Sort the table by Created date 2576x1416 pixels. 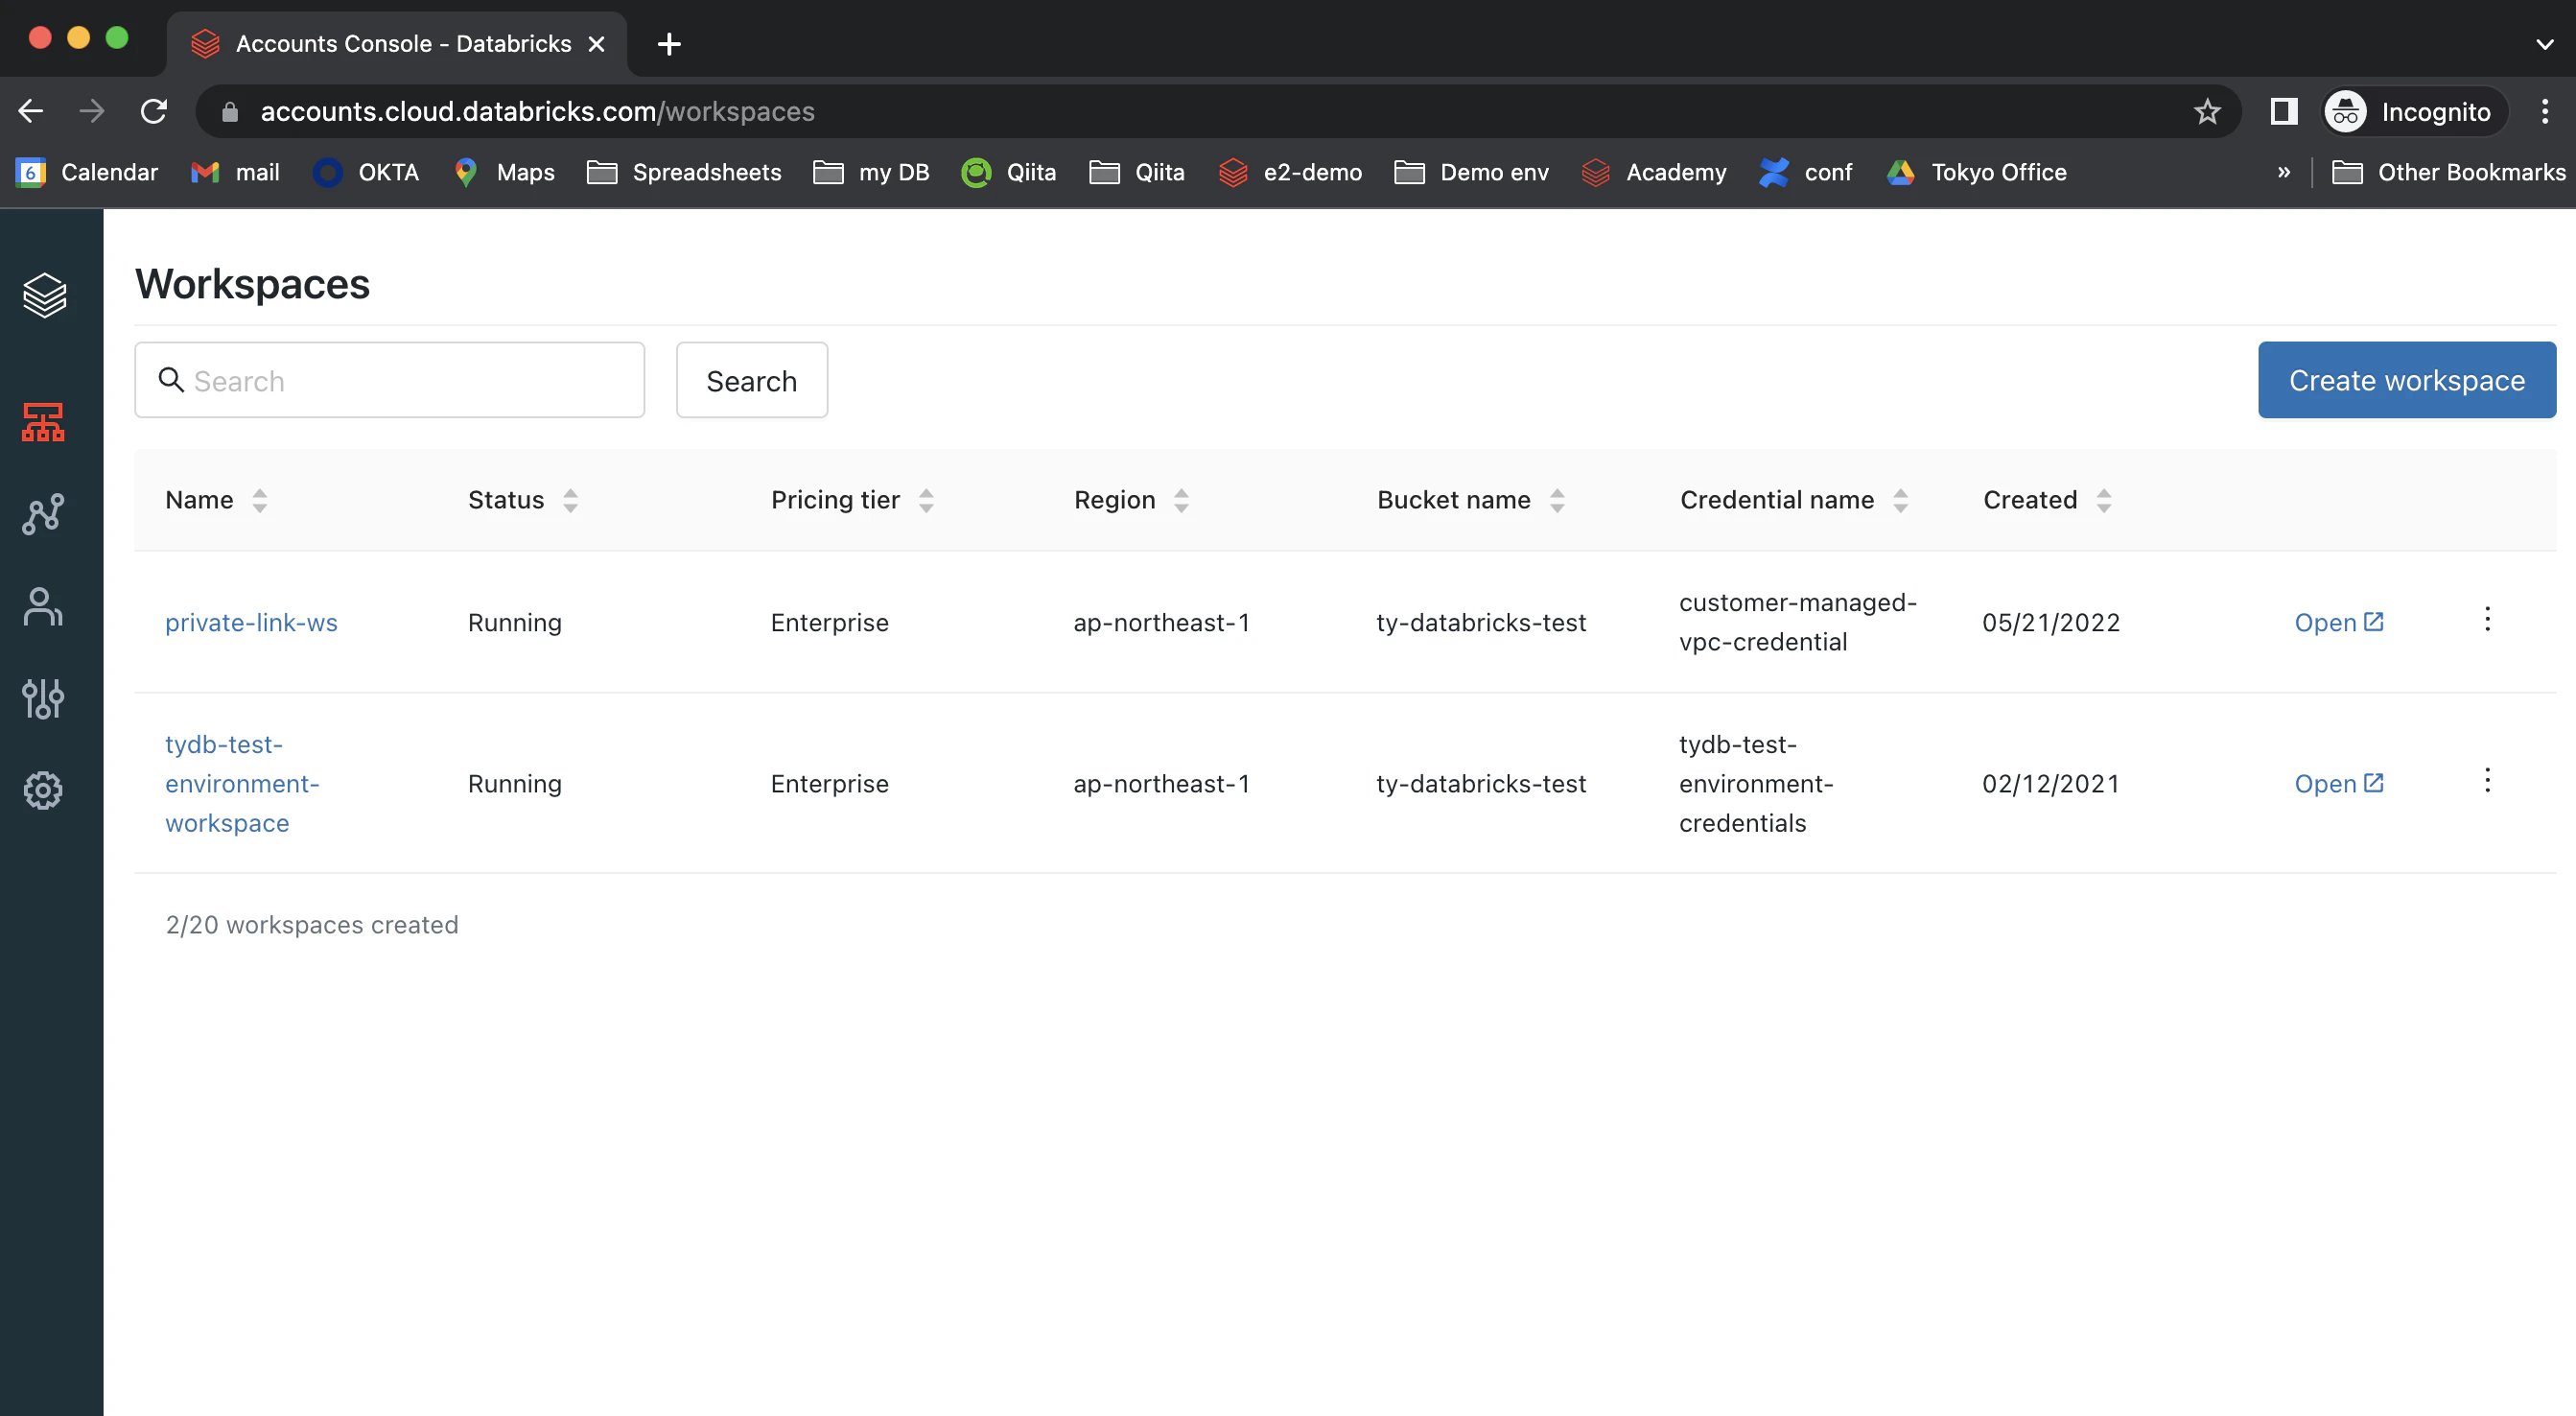2104,500
